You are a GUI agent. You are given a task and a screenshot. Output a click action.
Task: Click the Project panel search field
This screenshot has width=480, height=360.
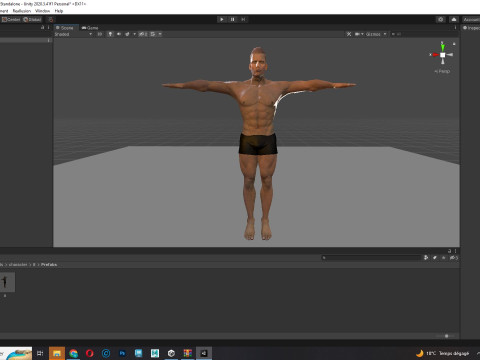(x=372, y=257)
